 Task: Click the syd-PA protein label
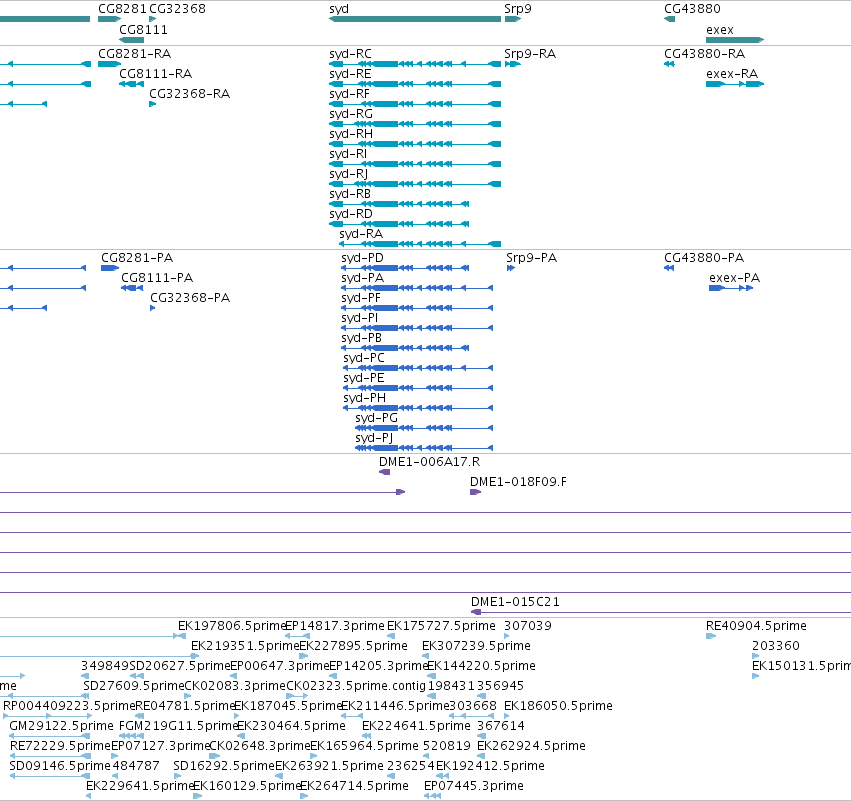(362, 278)
